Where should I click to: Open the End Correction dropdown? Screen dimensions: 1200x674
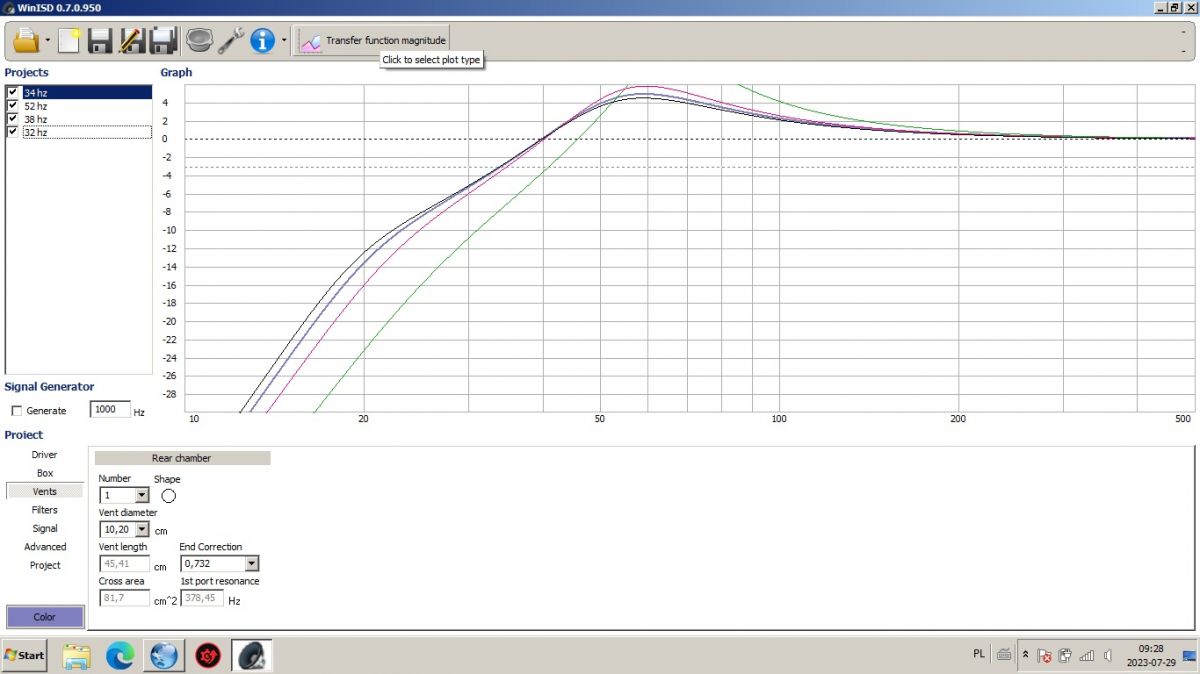251,563
